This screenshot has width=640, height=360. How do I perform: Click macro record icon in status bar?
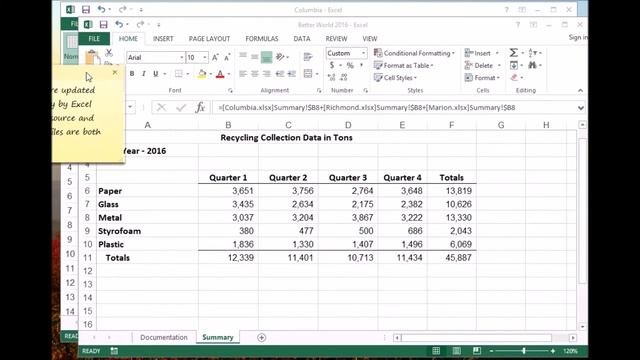pyautogui.click(x=114, y=351)
